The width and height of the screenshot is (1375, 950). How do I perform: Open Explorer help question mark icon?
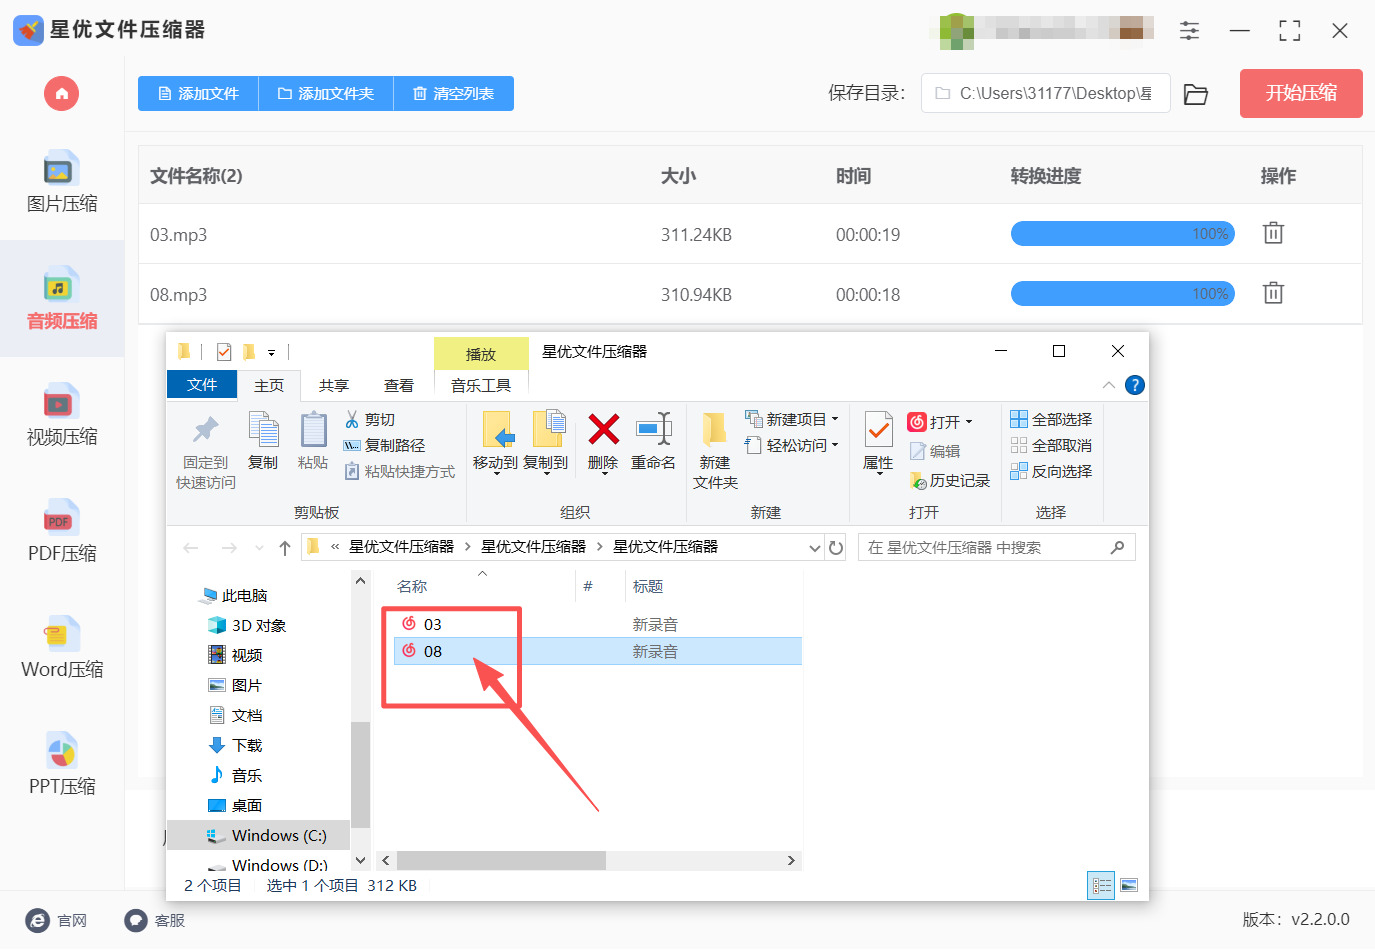pos(1135,385)
